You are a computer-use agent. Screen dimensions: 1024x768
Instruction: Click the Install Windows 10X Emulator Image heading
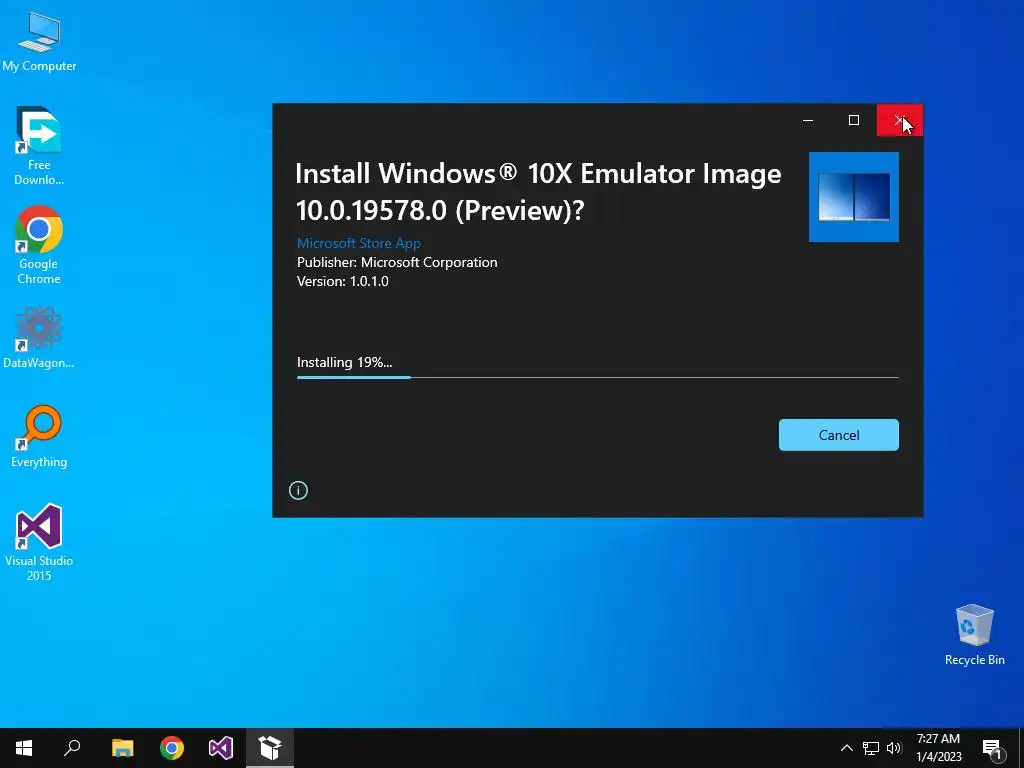538,192
